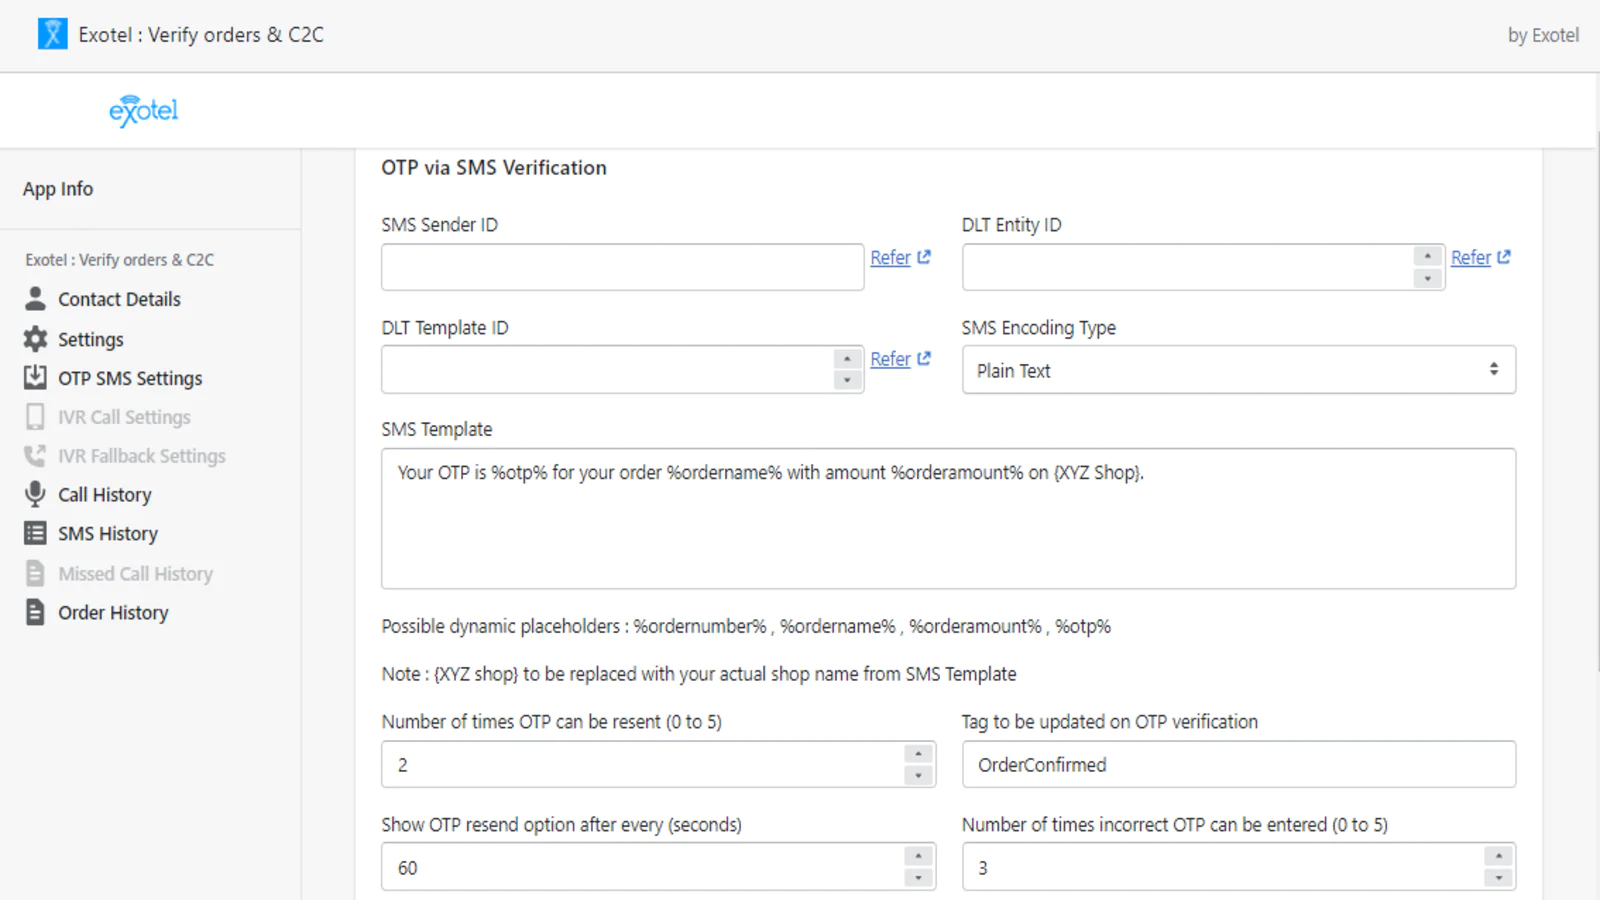This screenshot has width=1600, height=900.
Task: Click the SMS History list icon
Action: pyautogui.click(x=35, y=533)
